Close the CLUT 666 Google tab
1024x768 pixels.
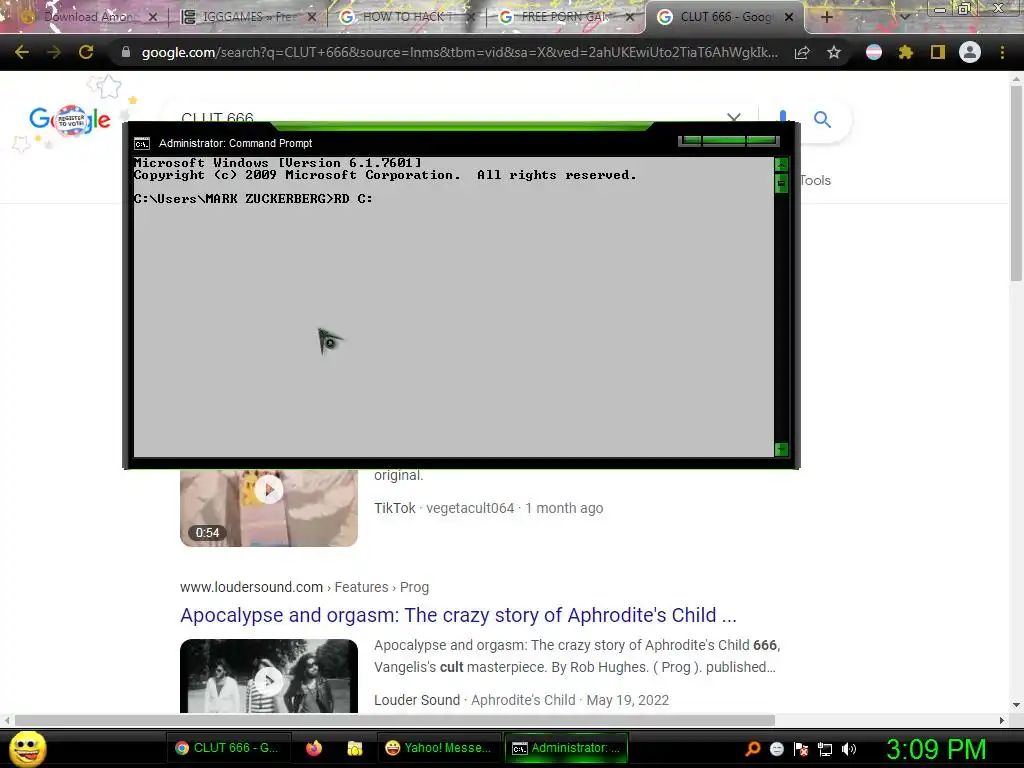tap(789, 17)
